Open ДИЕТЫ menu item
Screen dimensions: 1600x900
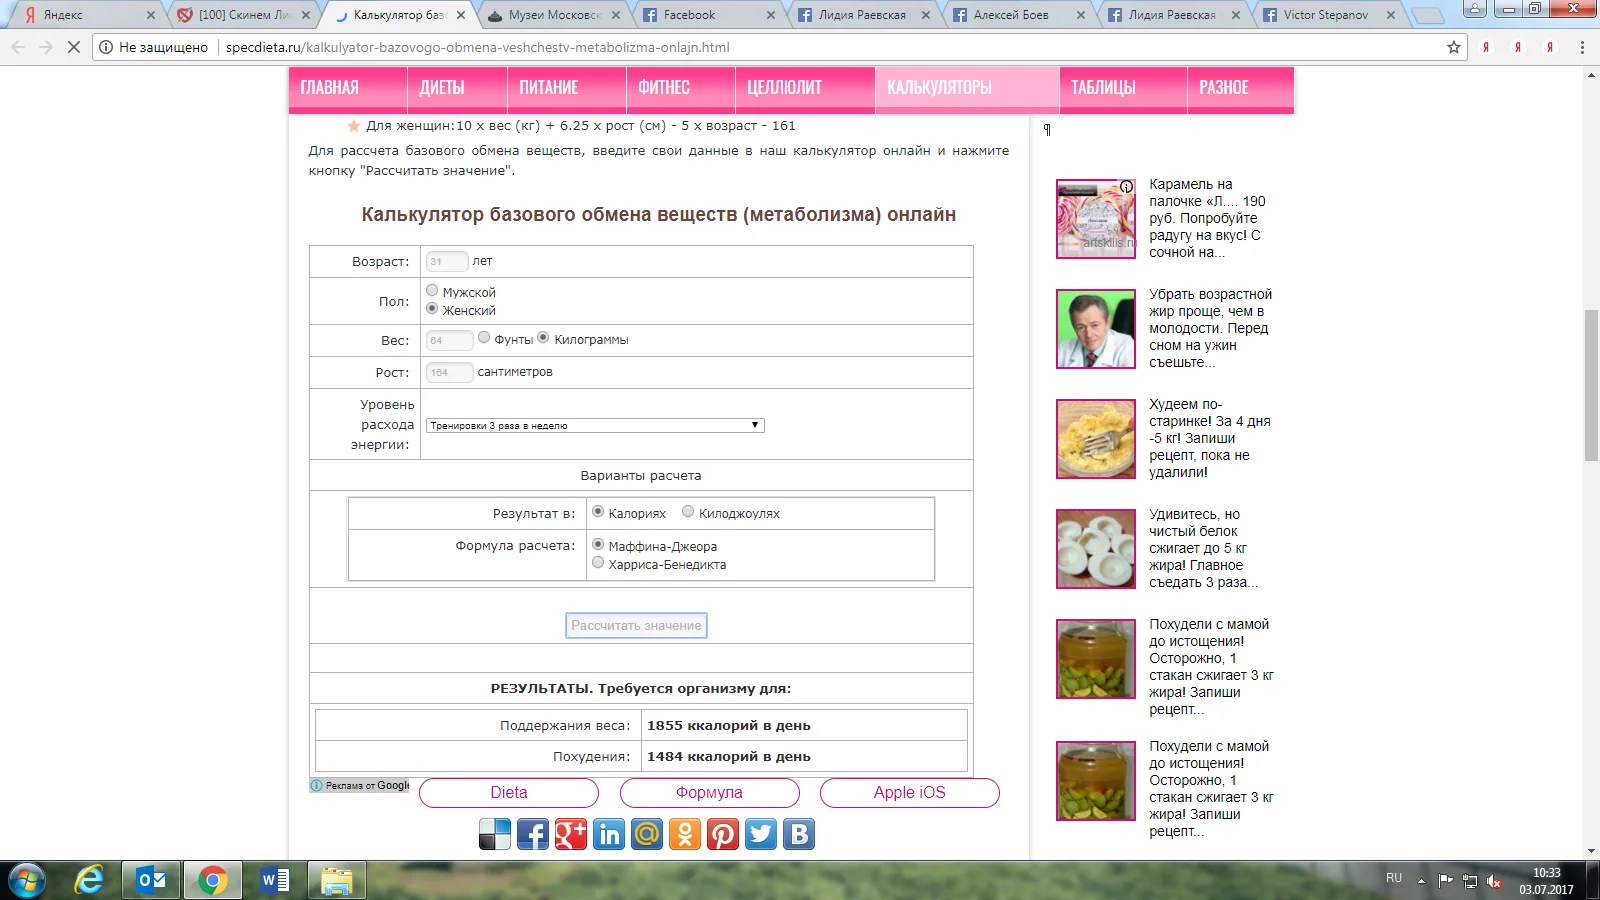pos(457,88)
